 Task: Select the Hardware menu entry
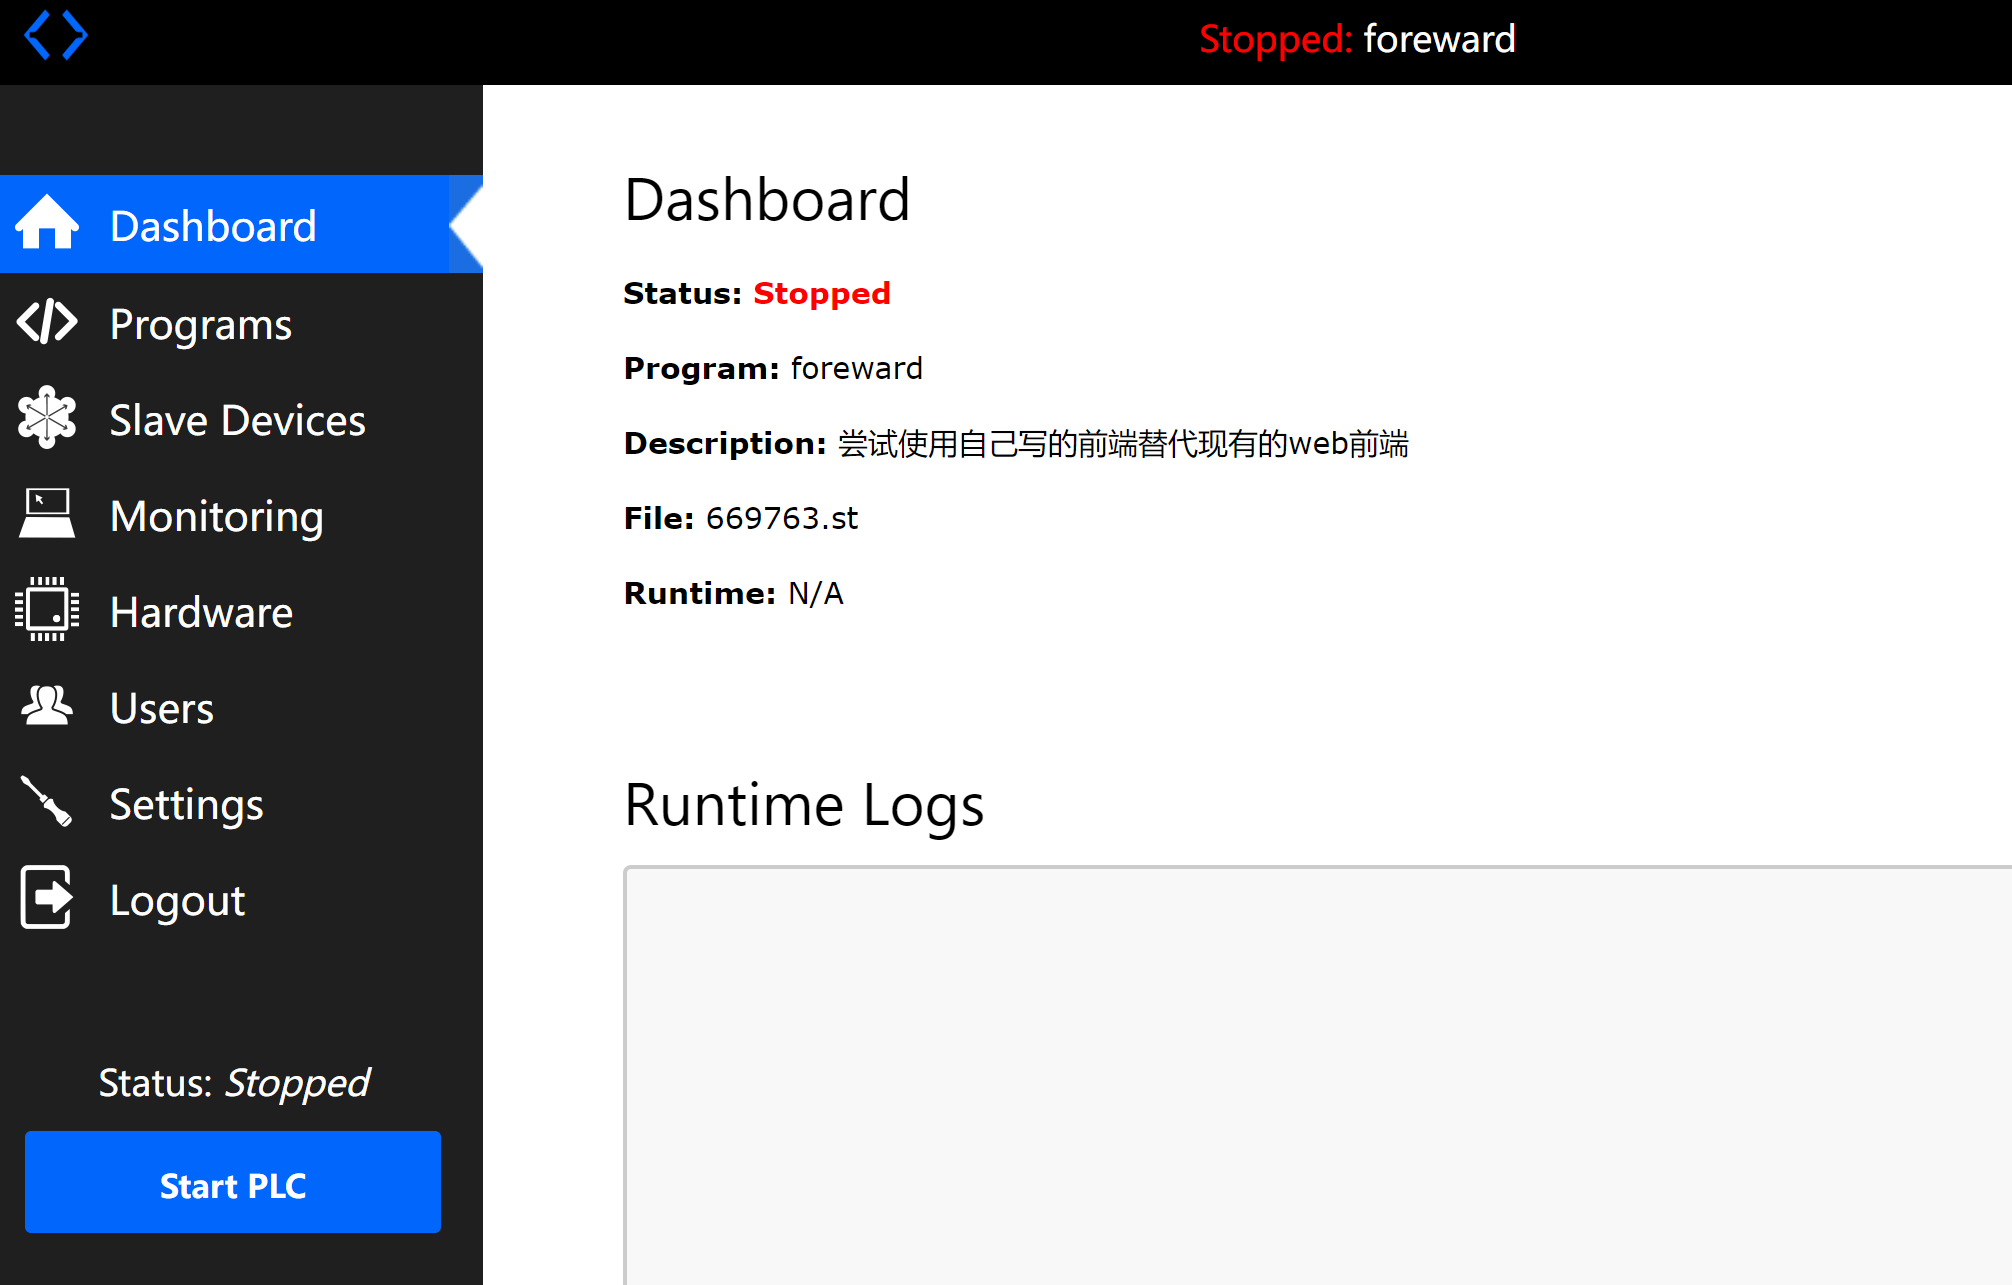tap(201, 612)
